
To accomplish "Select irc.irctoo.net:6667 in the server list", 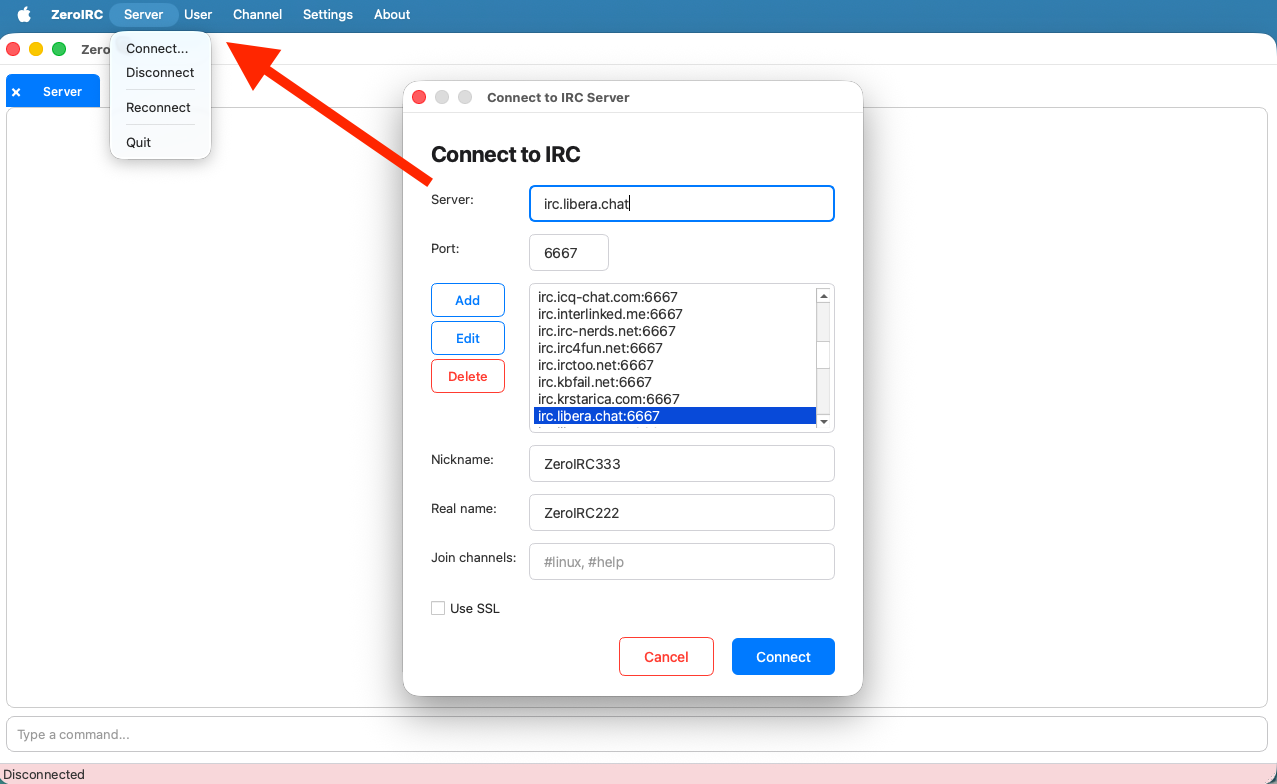I will tap(675, 365).
